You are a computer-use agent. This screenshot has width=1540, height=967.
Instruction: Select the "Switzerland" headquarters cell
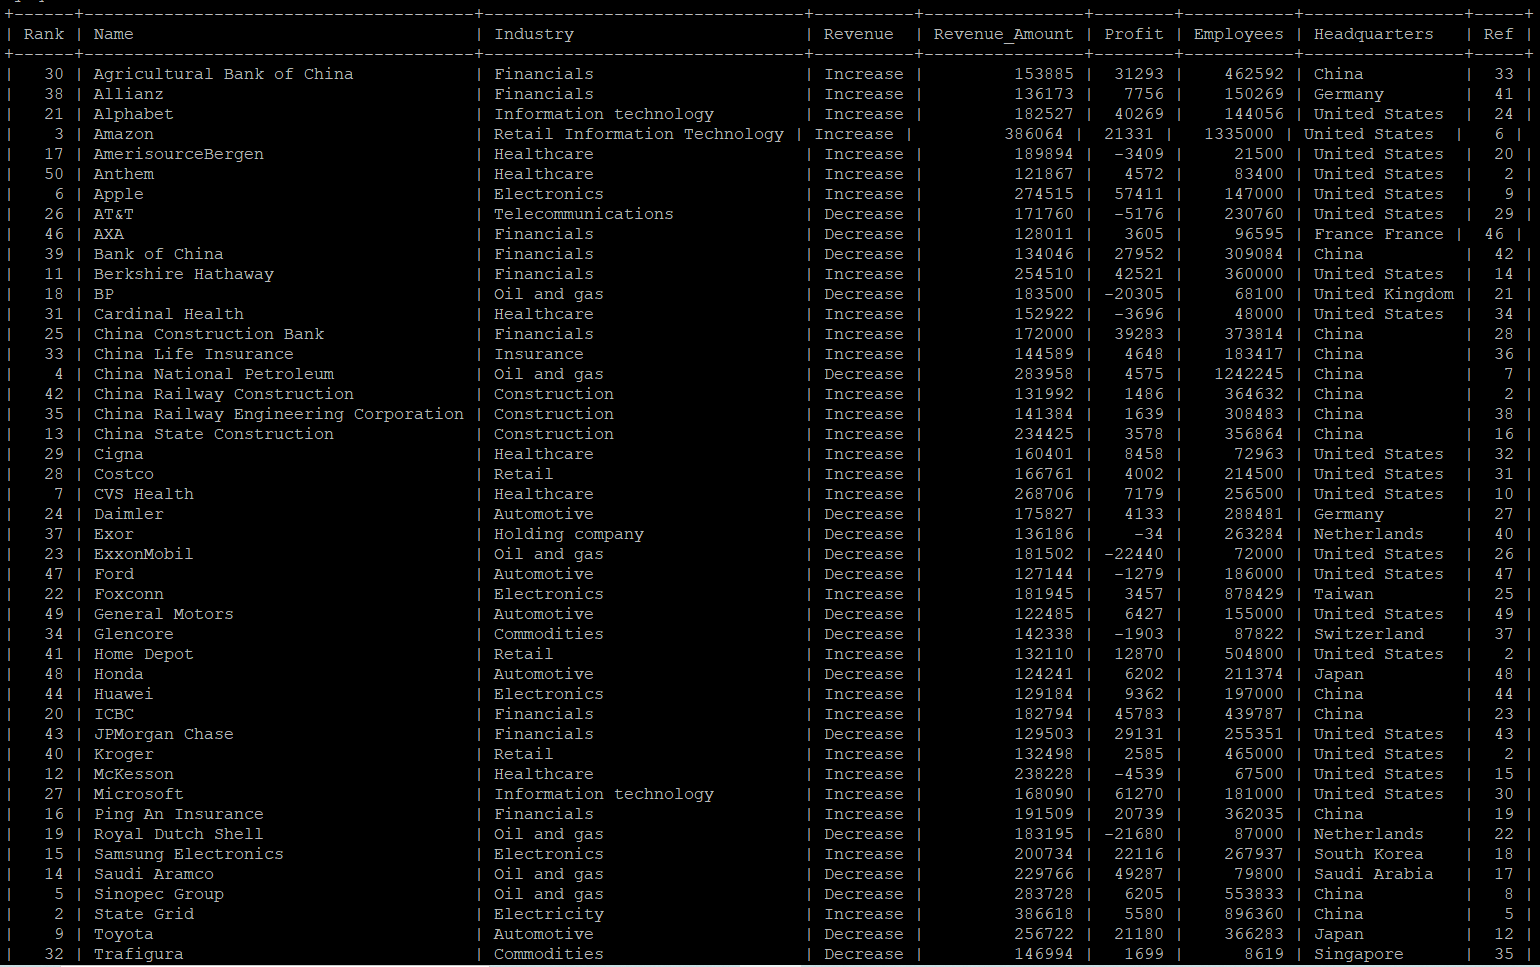click(1368, 634)
